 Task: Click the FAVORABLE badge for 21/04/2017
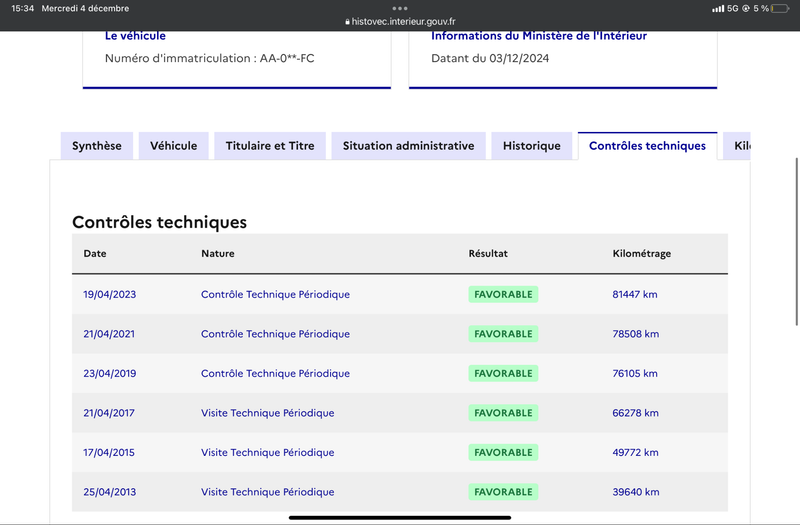click(x=504, y=413)
